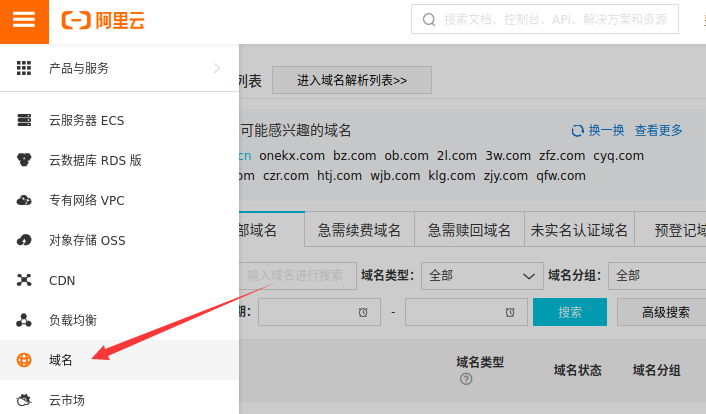Open the 域名分组 dropdown

[657, 276]
